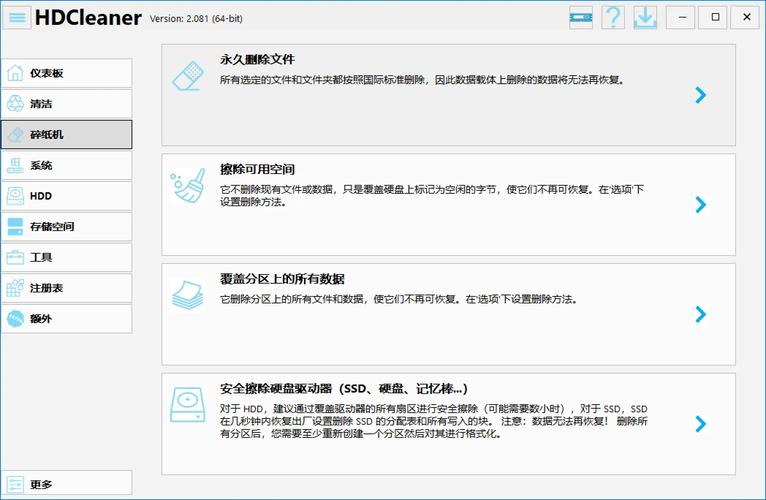
Task: Go to the HDD sidebar section
Action: pyautogui.click(x=66, y=196)
